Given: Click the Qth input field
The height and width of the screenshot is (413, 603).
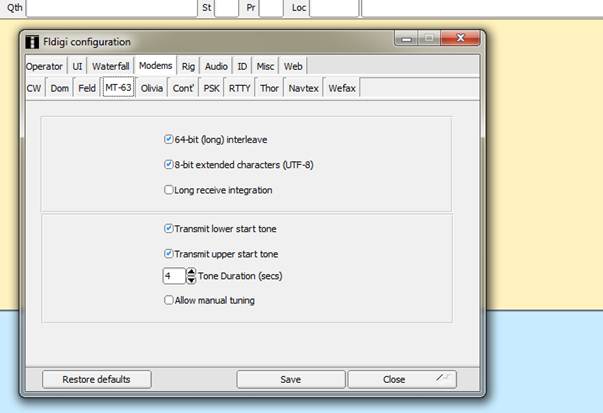Looking at the screenshot, I should (x=110, y=8).
